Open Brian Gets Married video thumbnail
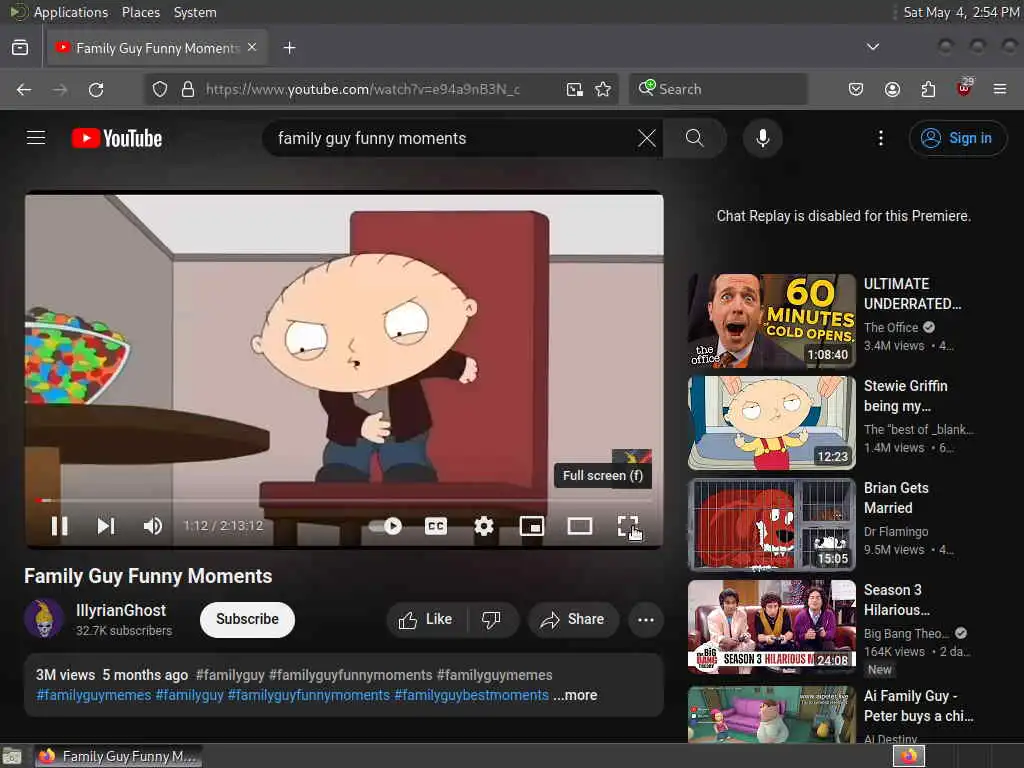 tap(771, 524)
